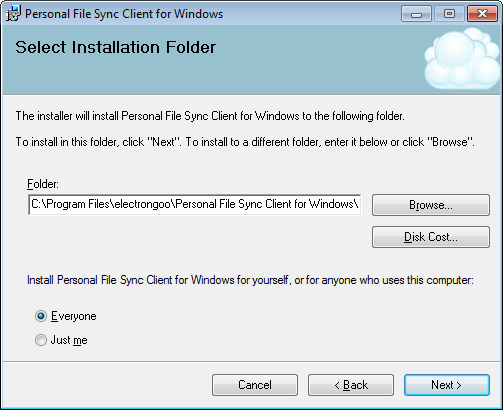Select the Everyone radio button
Viewport: 503px width, 410px height.
41,316
